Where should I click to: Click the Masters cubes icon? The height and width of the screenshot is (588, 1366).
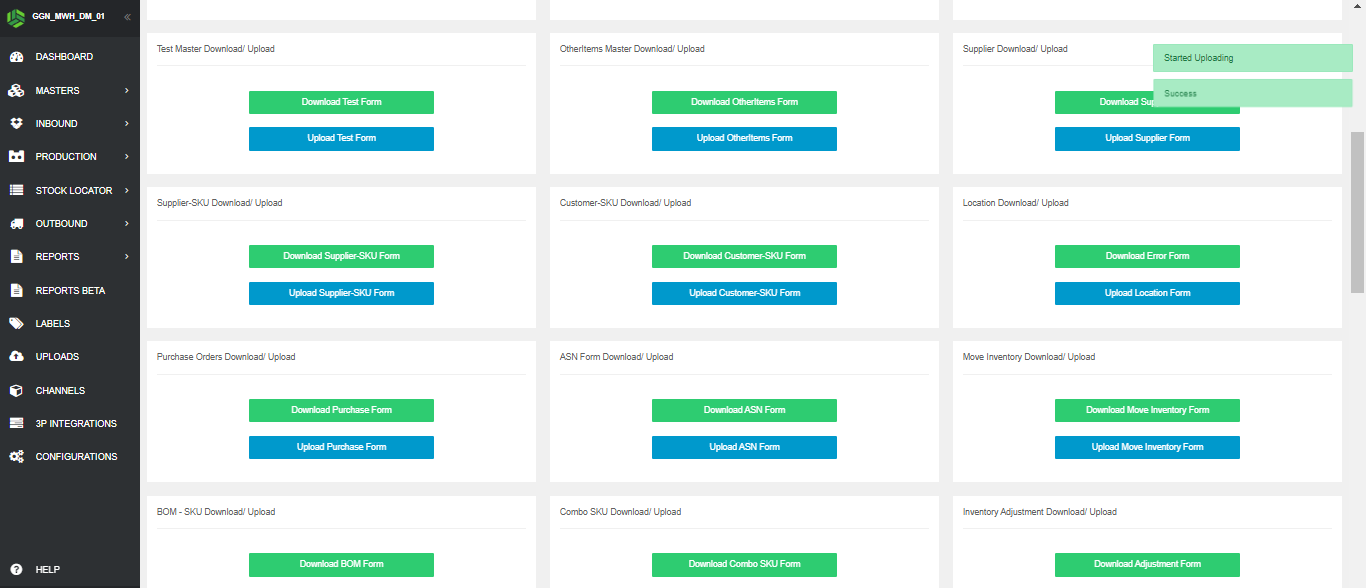[16, 91]
